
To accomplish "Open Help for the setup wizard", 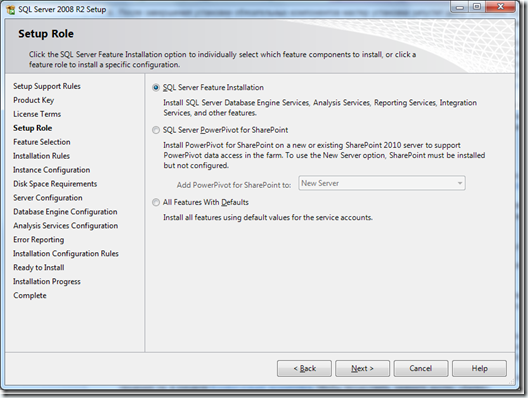I will (480, 368).
